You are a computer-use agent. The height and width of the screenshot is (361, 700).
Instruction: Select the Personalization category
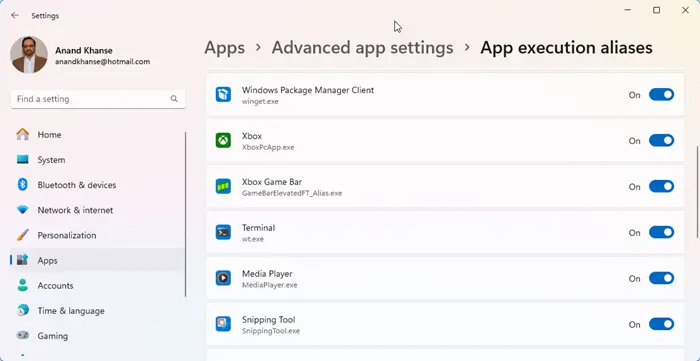click(x=97, y=235)
